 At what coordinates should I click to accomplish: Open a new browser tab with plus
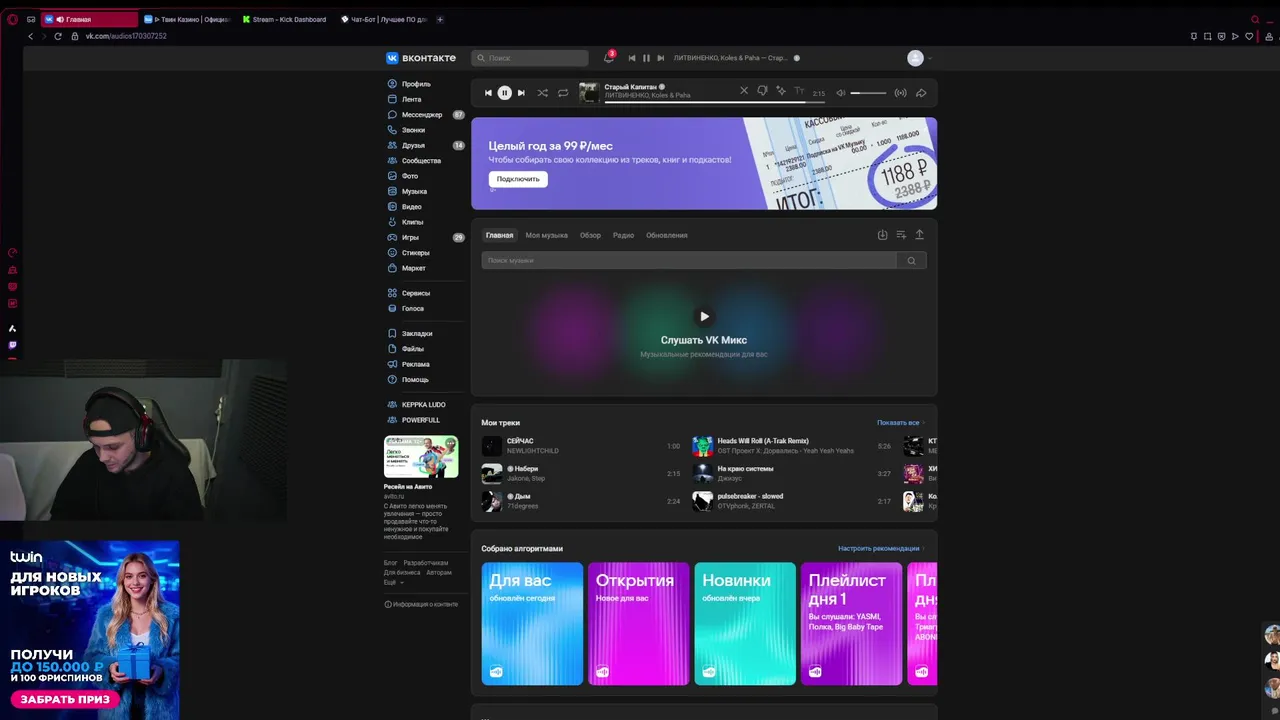(x=440, y=19)
